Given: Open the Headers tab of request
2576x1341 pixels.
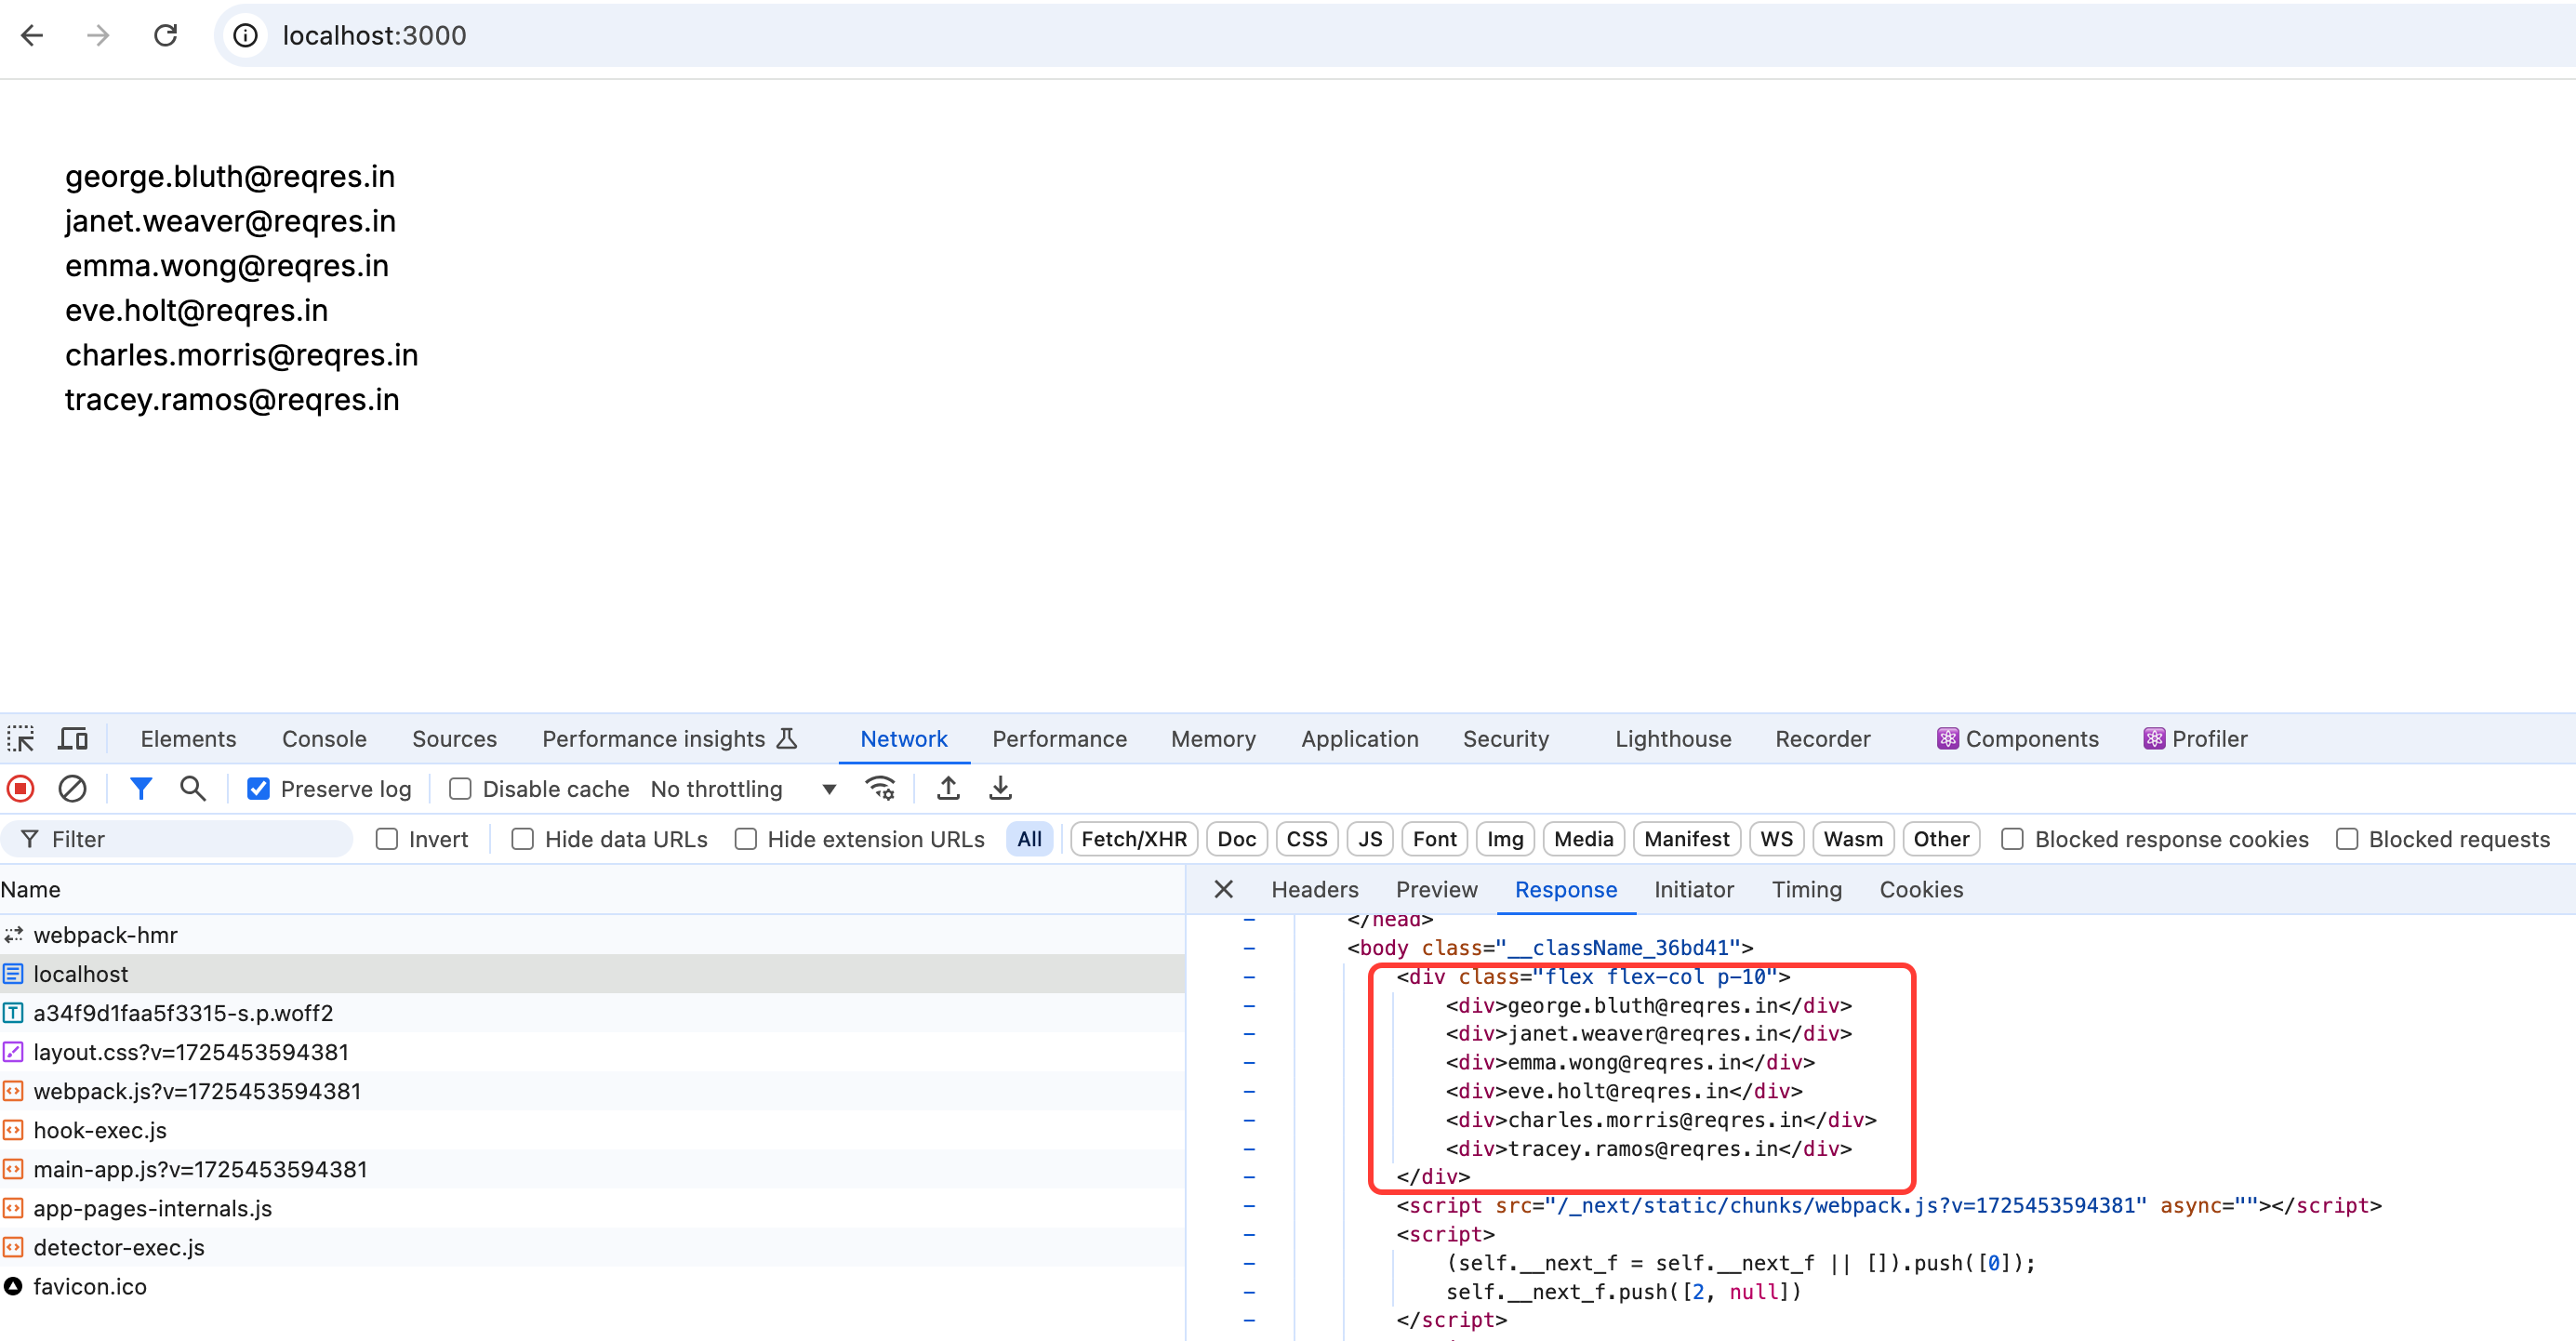Looking at the screenshot, I should (1314, 890).
